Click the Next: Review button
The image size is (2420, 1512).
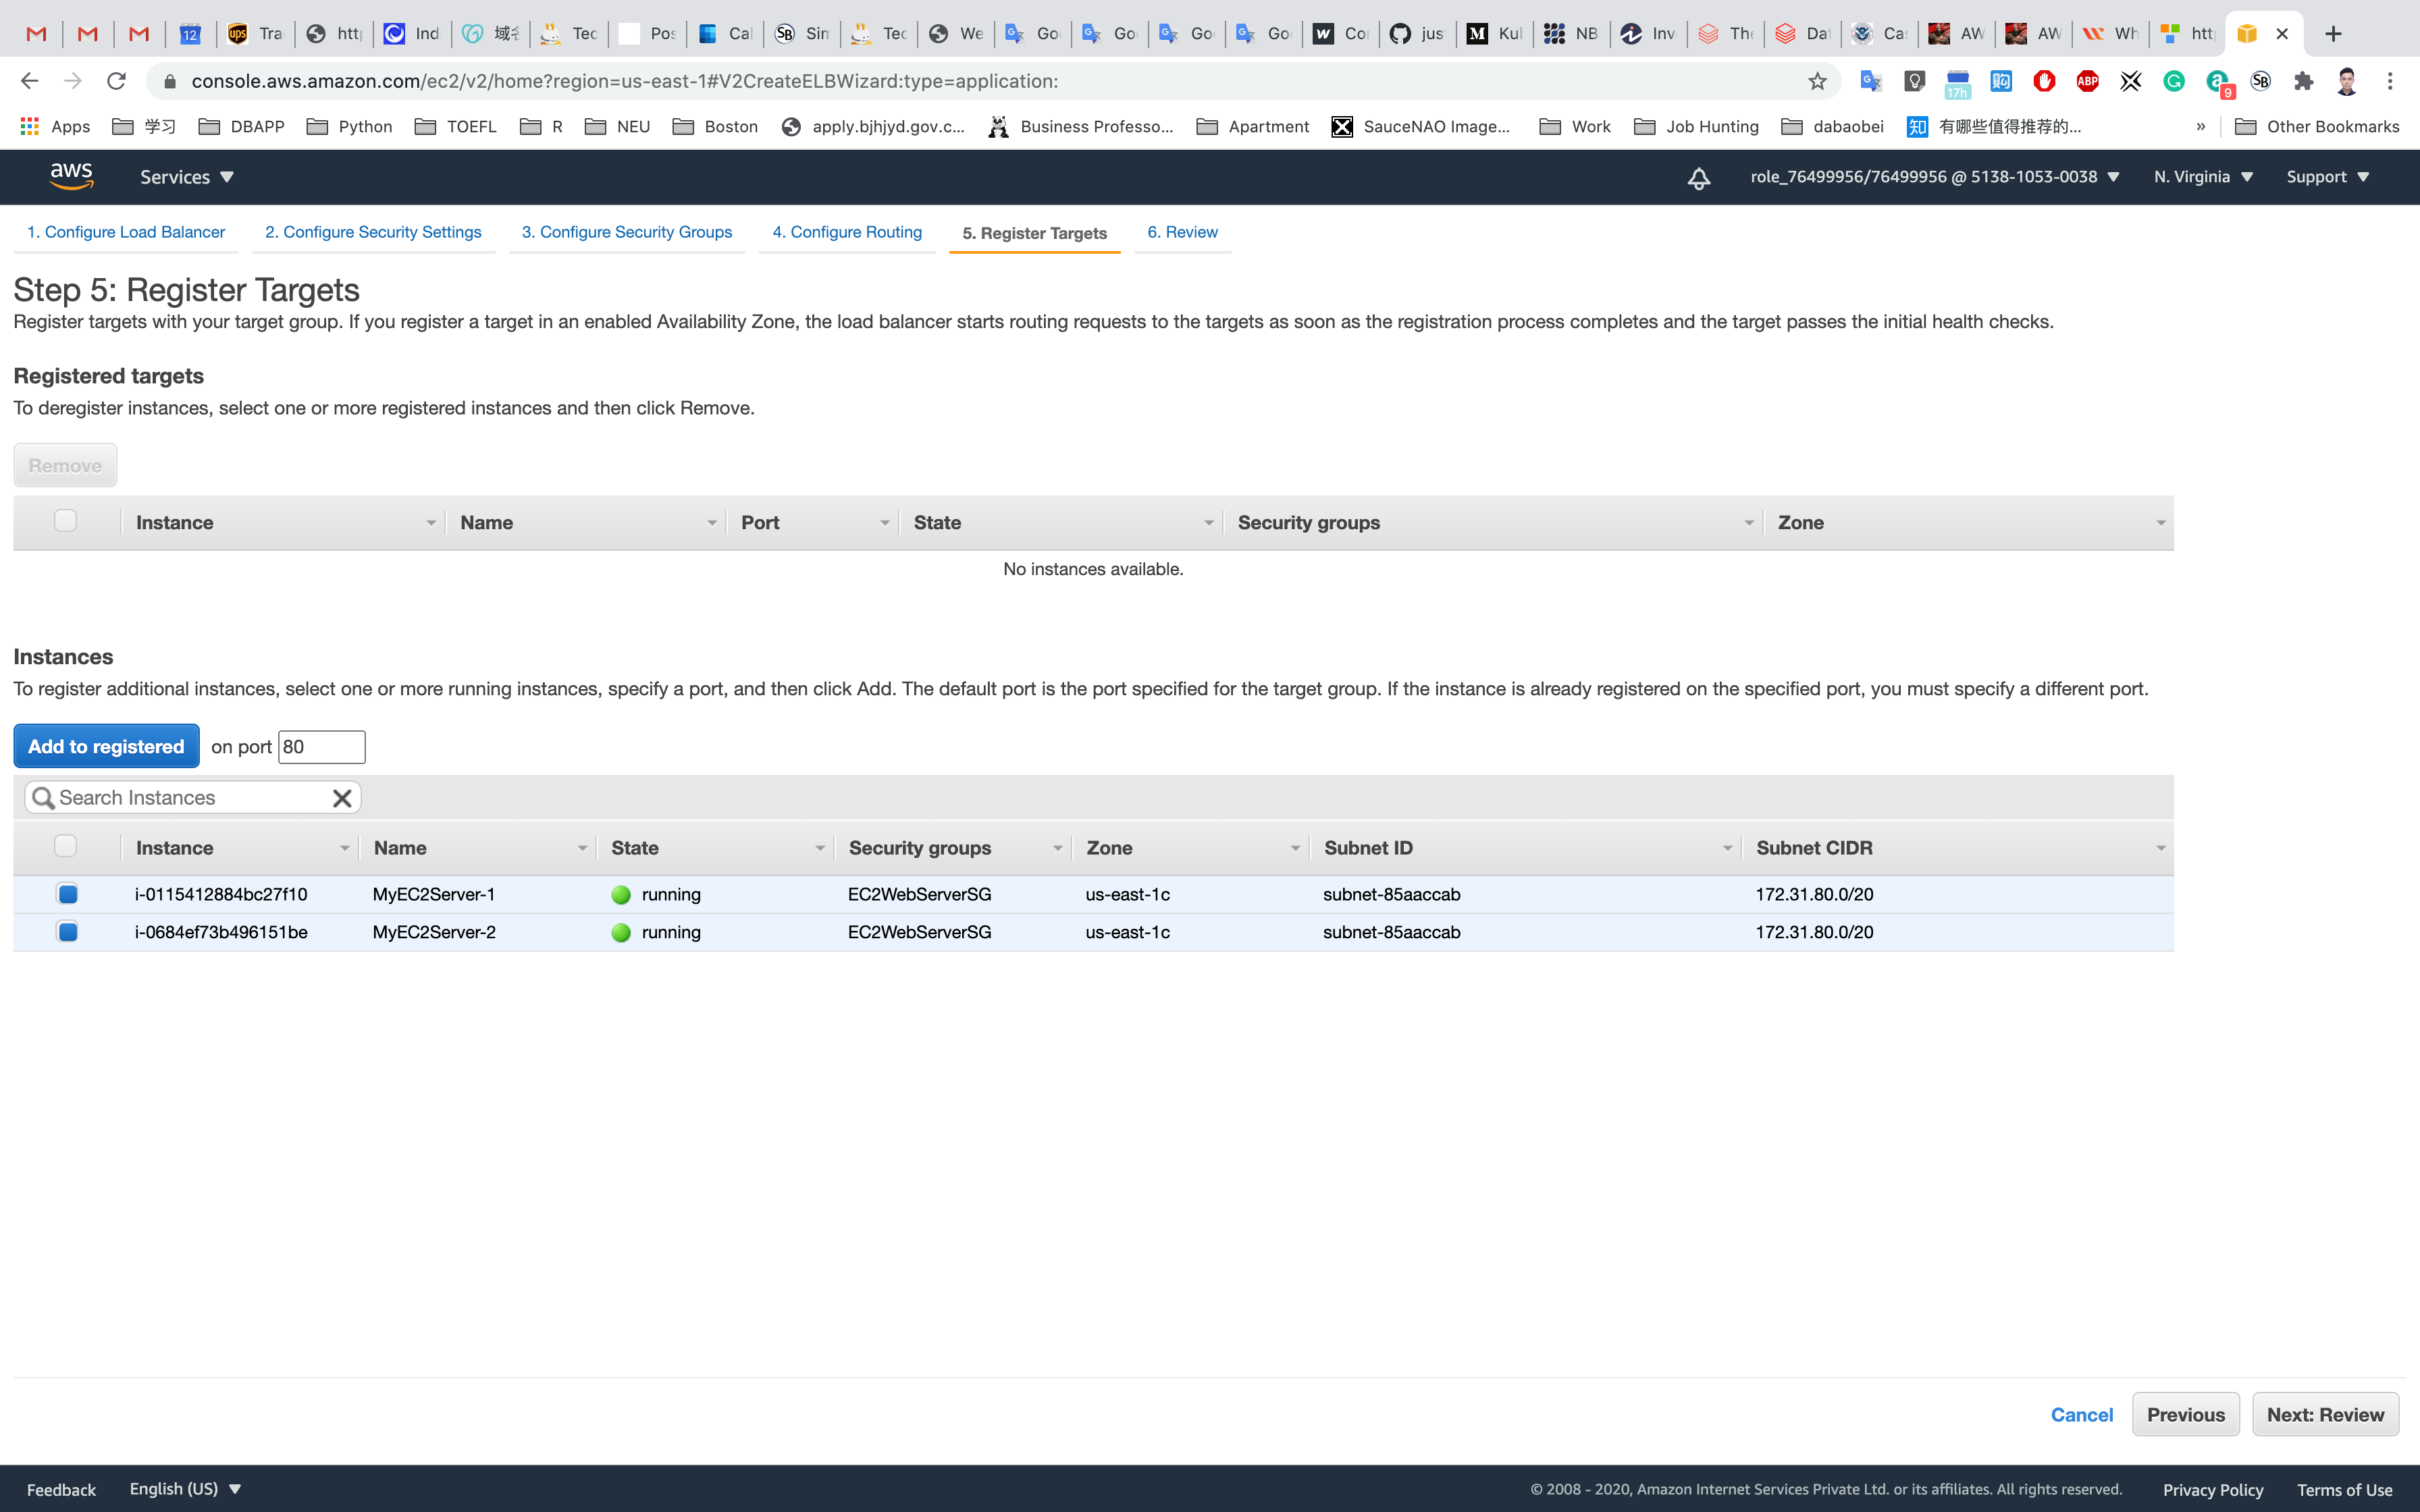point(2325,1414)
